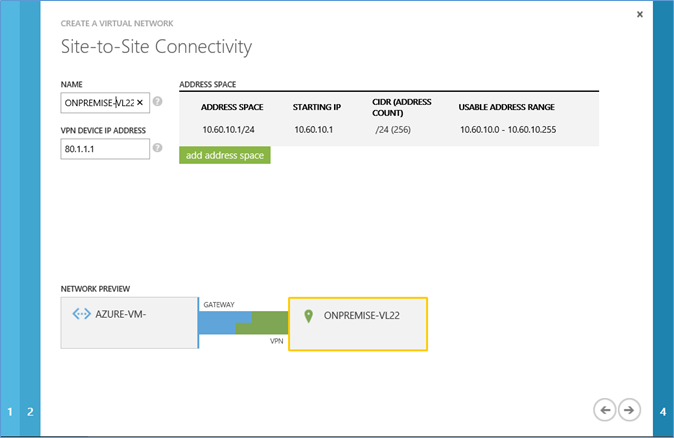The width and height of the screenshot is (674, 438).
Task: Close the Create Virtual Network dialog
Action: pos(640,15)
